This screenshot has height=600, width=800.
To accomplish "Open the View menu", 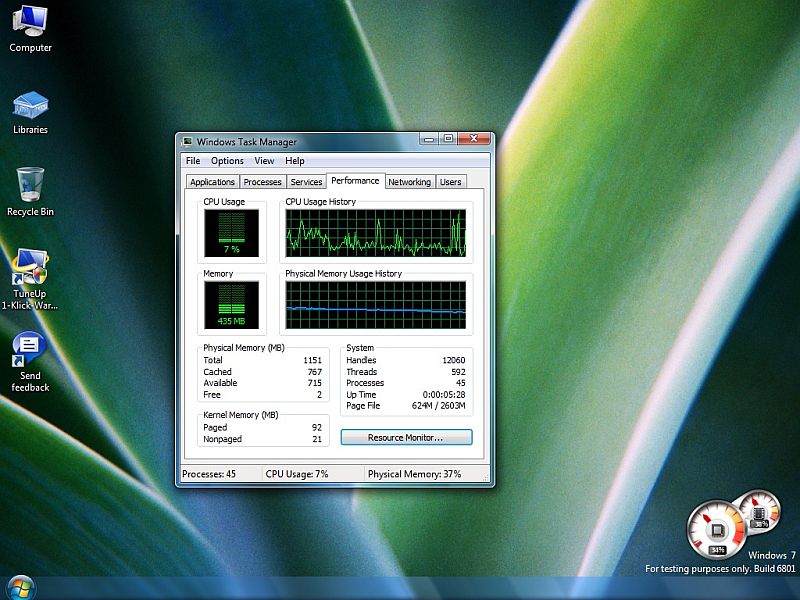I will click(264, 161).
